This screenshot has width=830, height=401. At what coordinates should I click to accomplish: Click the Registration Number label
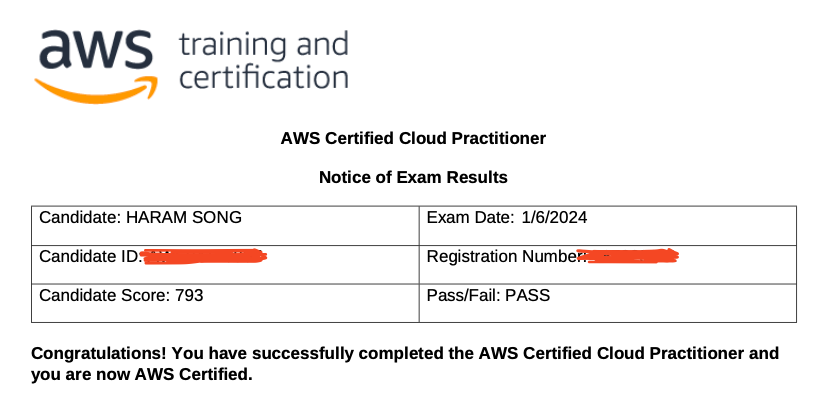click(506, 257)
